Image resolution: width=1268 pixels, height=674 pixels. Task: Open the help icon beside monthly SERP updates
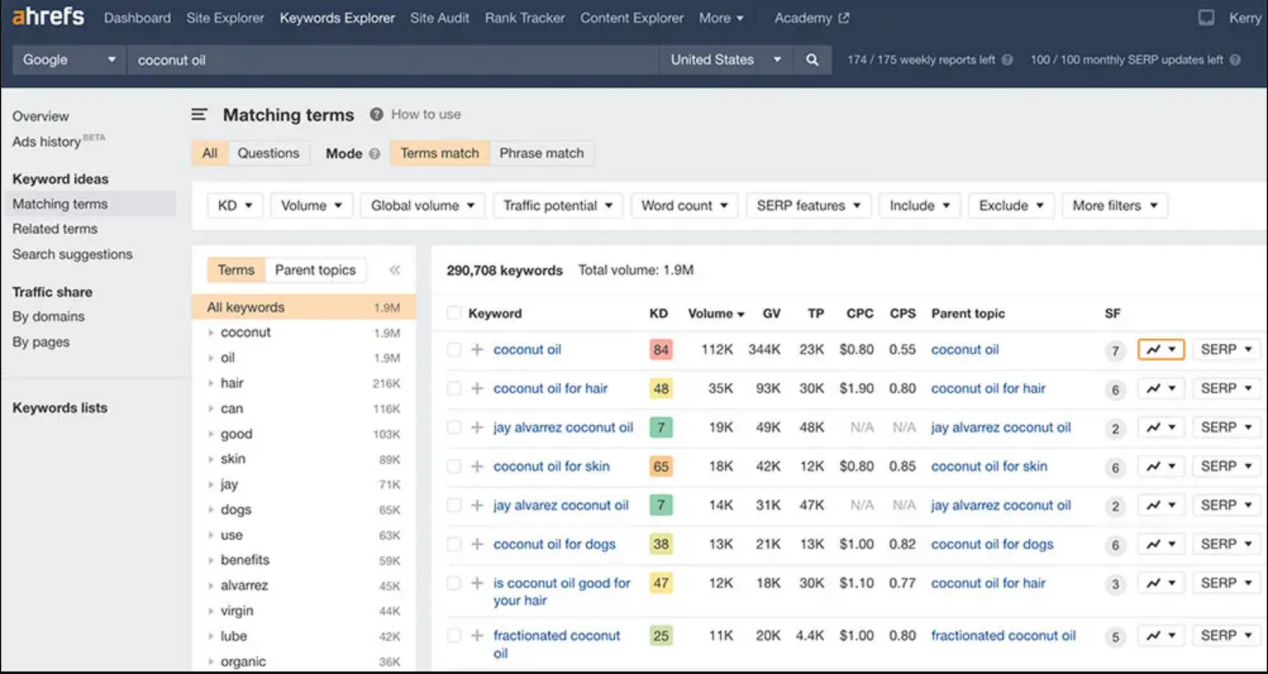tap(1235, 60)
